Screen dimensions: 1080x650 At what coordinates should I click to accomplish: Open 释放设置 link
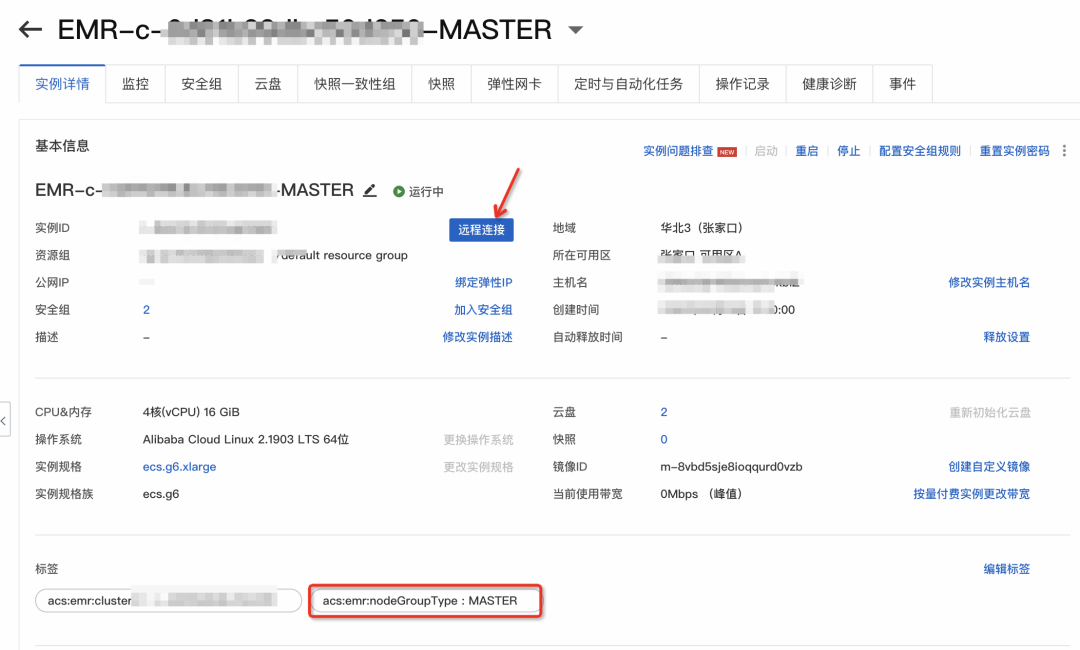(x=1006, y=337)
